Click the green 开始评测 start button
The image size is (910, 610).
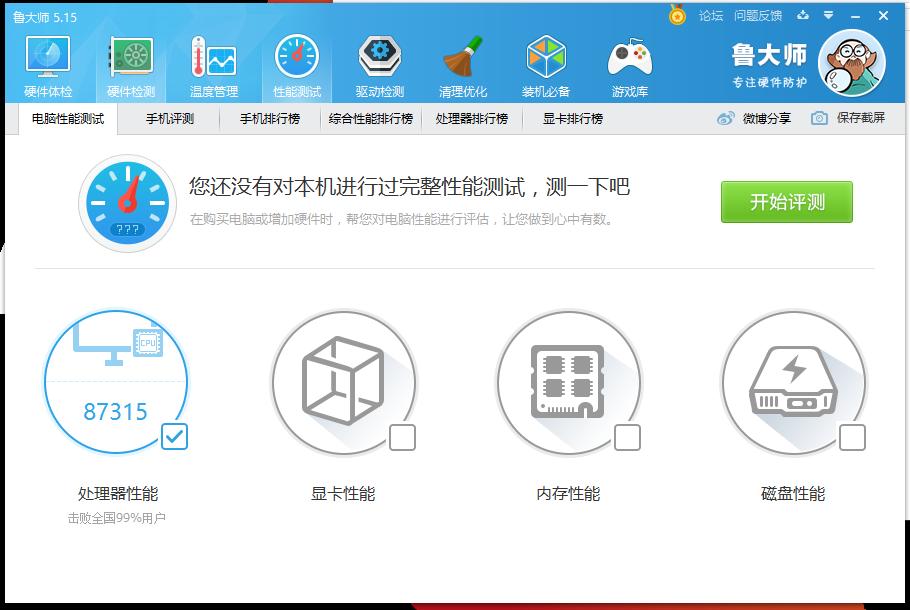(786, 201)
